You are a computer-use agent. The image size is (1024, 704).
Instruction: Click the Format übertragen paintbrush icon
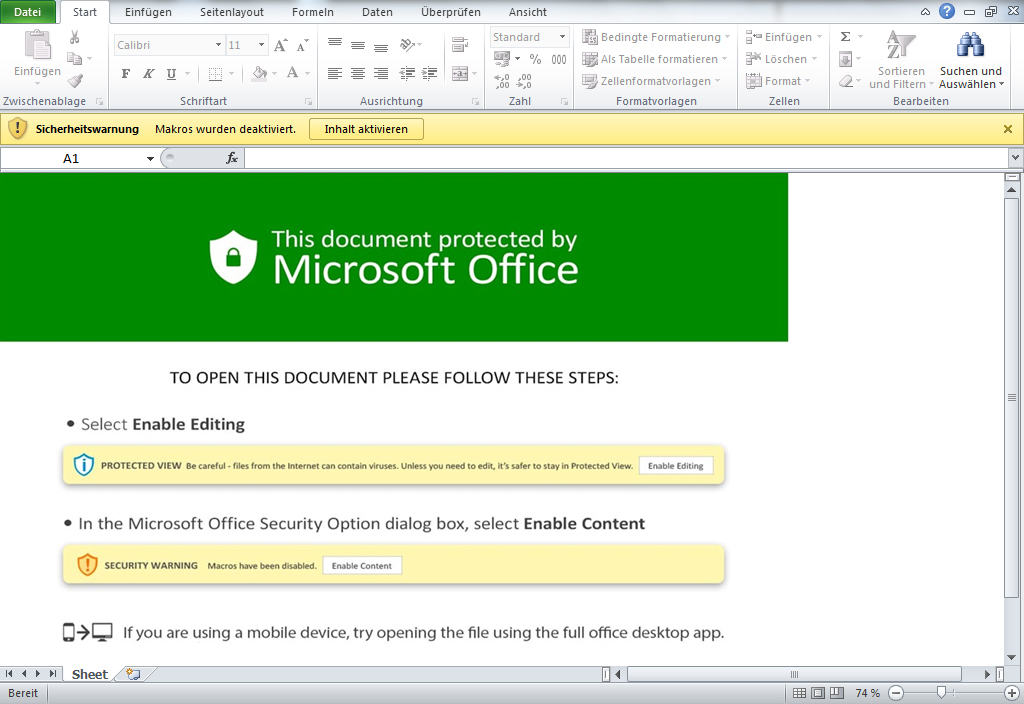tap(74, 80)
